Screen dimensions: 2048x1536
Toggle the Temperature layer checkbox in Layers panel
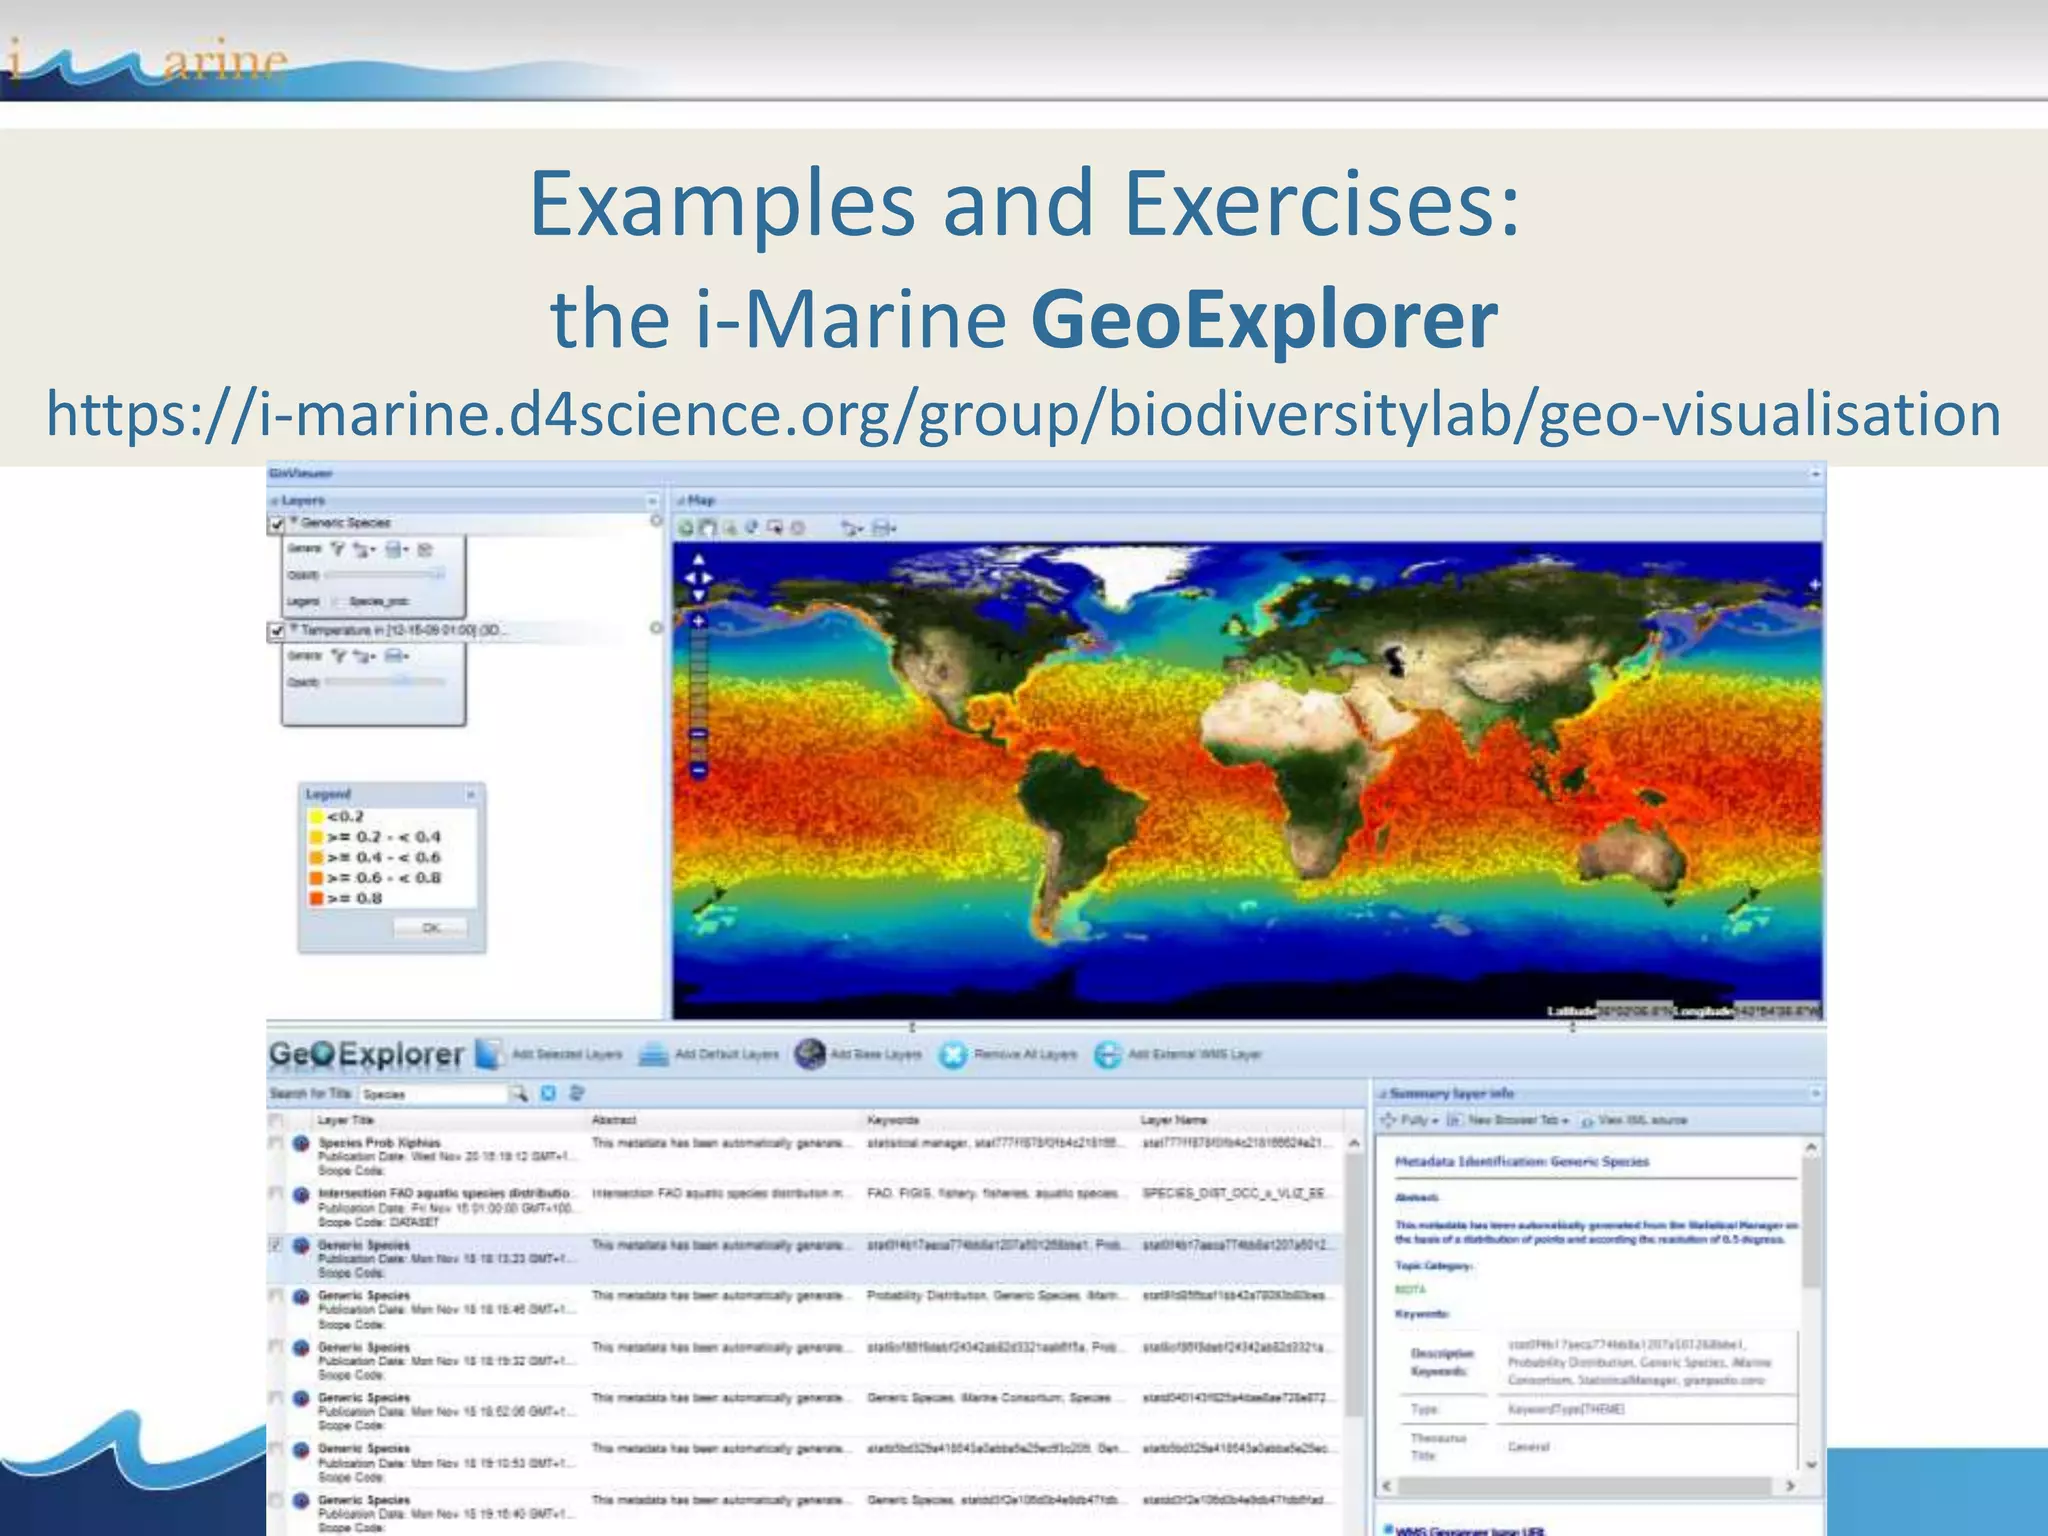coord(277,631)
